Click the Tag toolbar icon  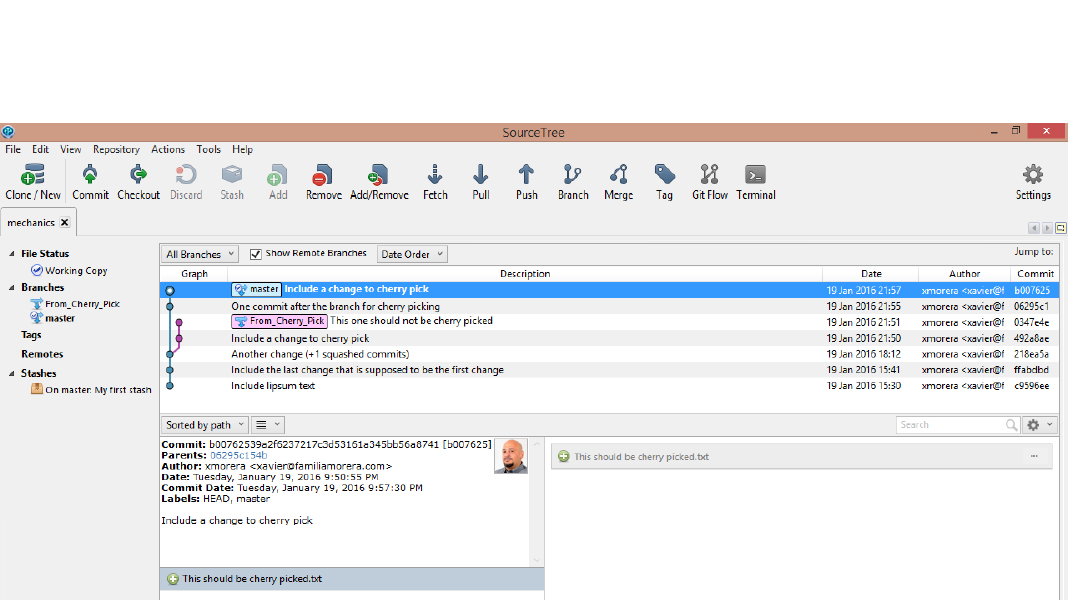[664, 182]
